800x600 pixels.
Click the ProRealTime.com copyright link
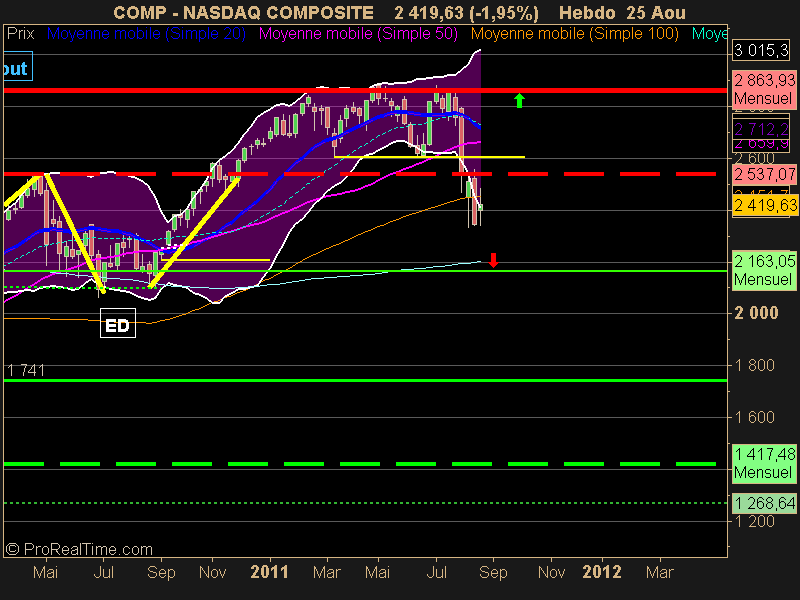pyautogui.click(x=80, y=549)
